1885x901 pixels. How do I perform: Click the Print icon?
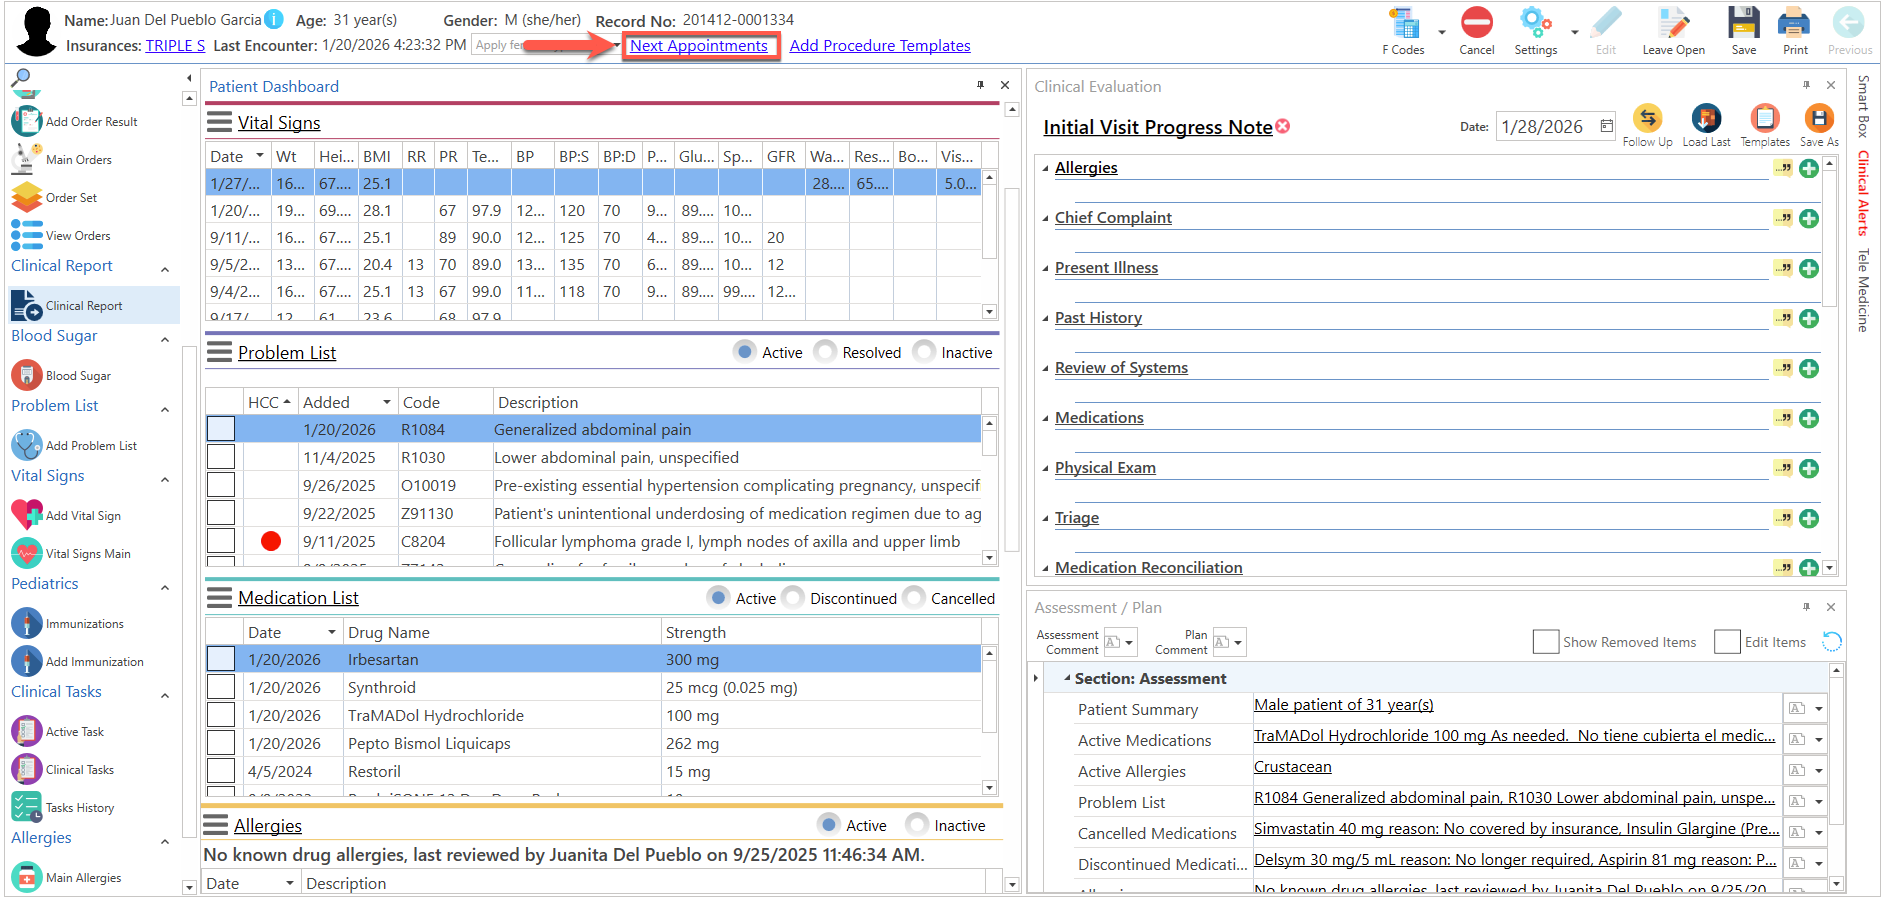[1794, 22]
